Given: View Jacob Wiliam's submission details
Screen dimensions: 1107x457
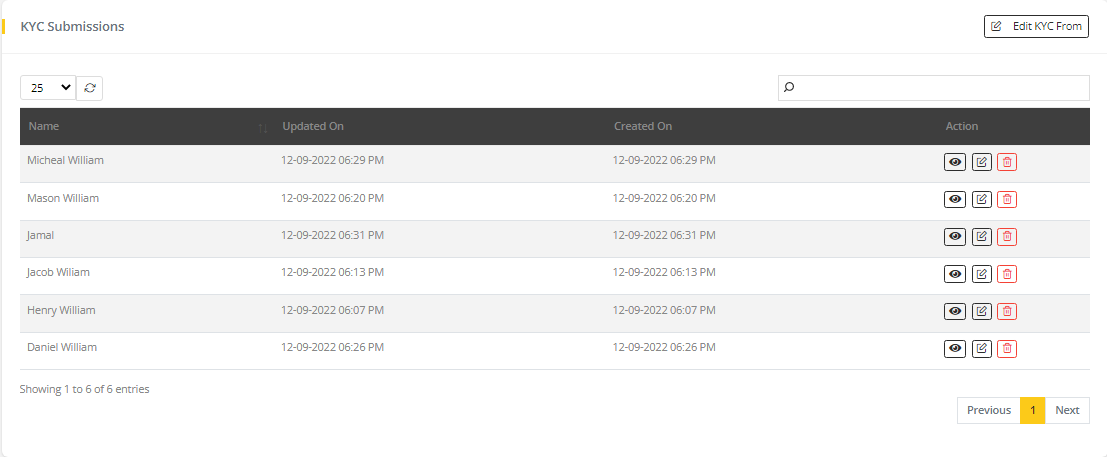Looking at the screenshot, I should (955, 274).
